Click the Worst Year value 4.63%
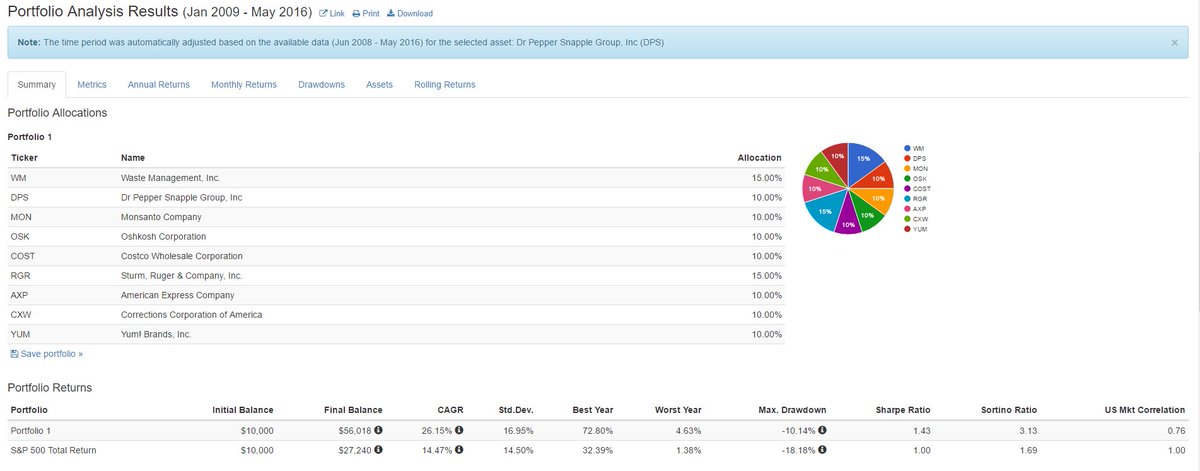The height and width of the screenshot is (471, 1200). (689, 430)
